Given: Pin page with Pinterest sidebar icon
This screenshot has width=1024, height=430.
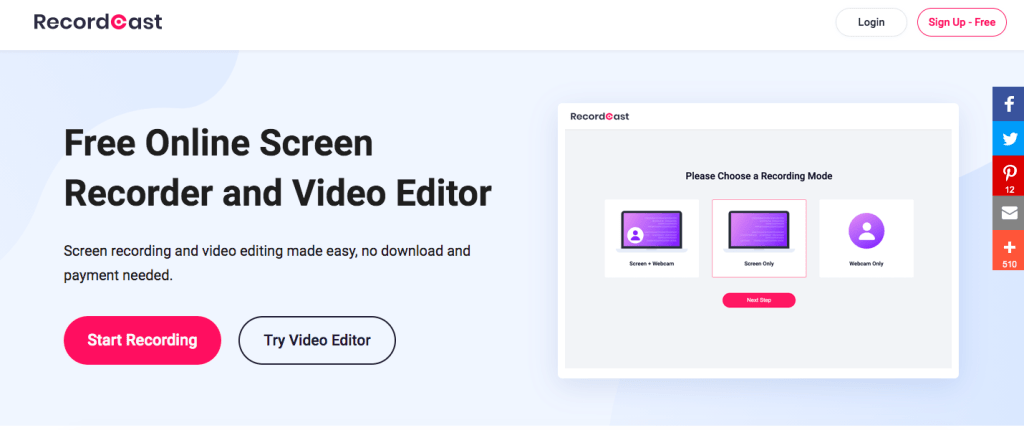Looking at the screenshot, I should pos(1008,176).
